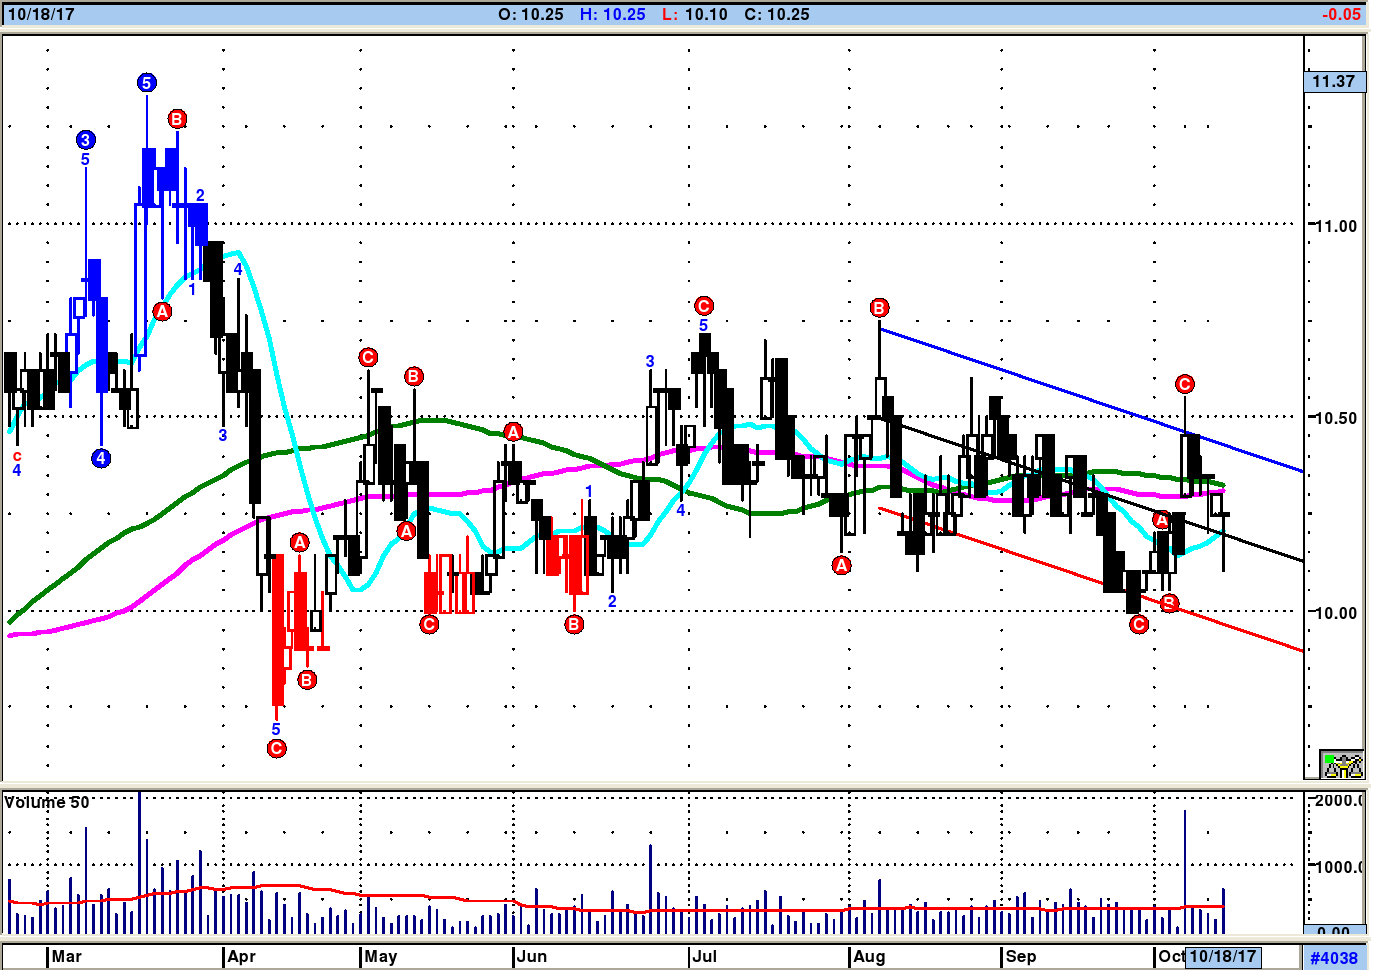Click the highlighted 10/18/17 date on the time axis
This screenshot has width=1400, height=970.
[1222, 957]
